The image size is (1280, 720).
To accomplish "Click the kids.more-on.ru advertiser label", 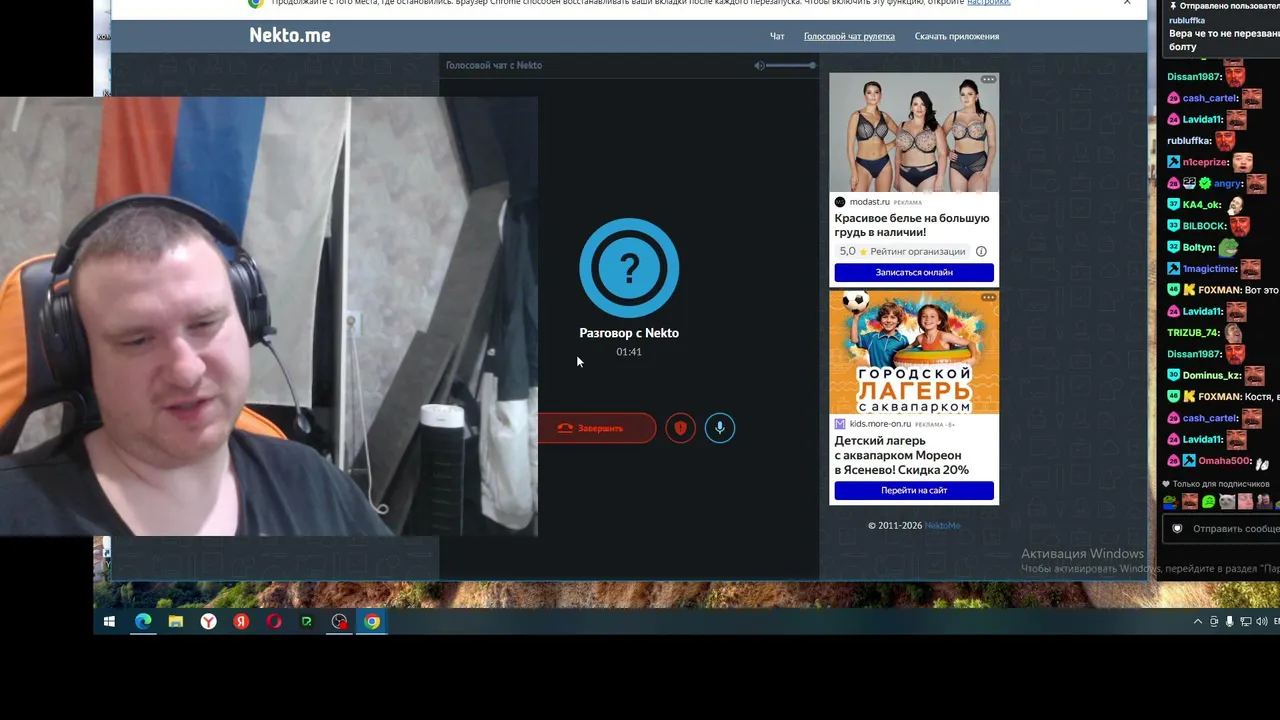I will pos(880,424).
